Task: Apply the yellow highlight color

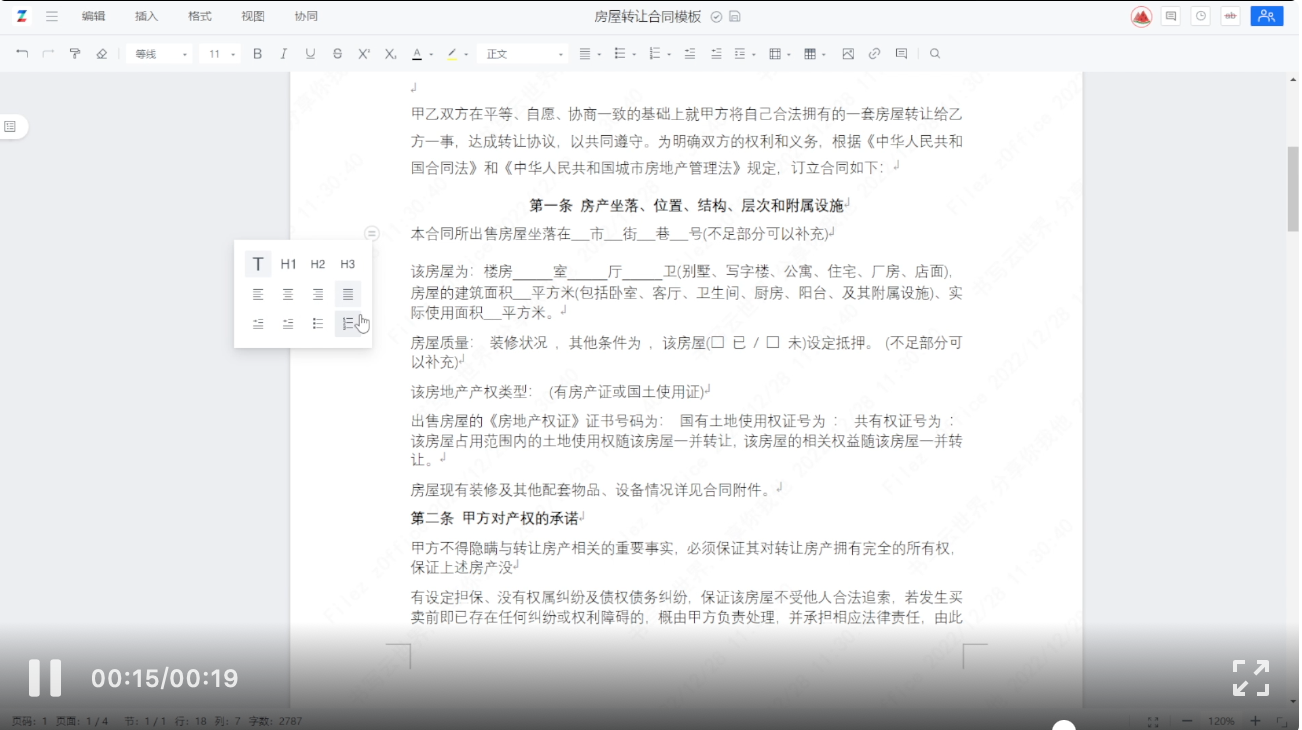Action: click(x=452, y=54)
